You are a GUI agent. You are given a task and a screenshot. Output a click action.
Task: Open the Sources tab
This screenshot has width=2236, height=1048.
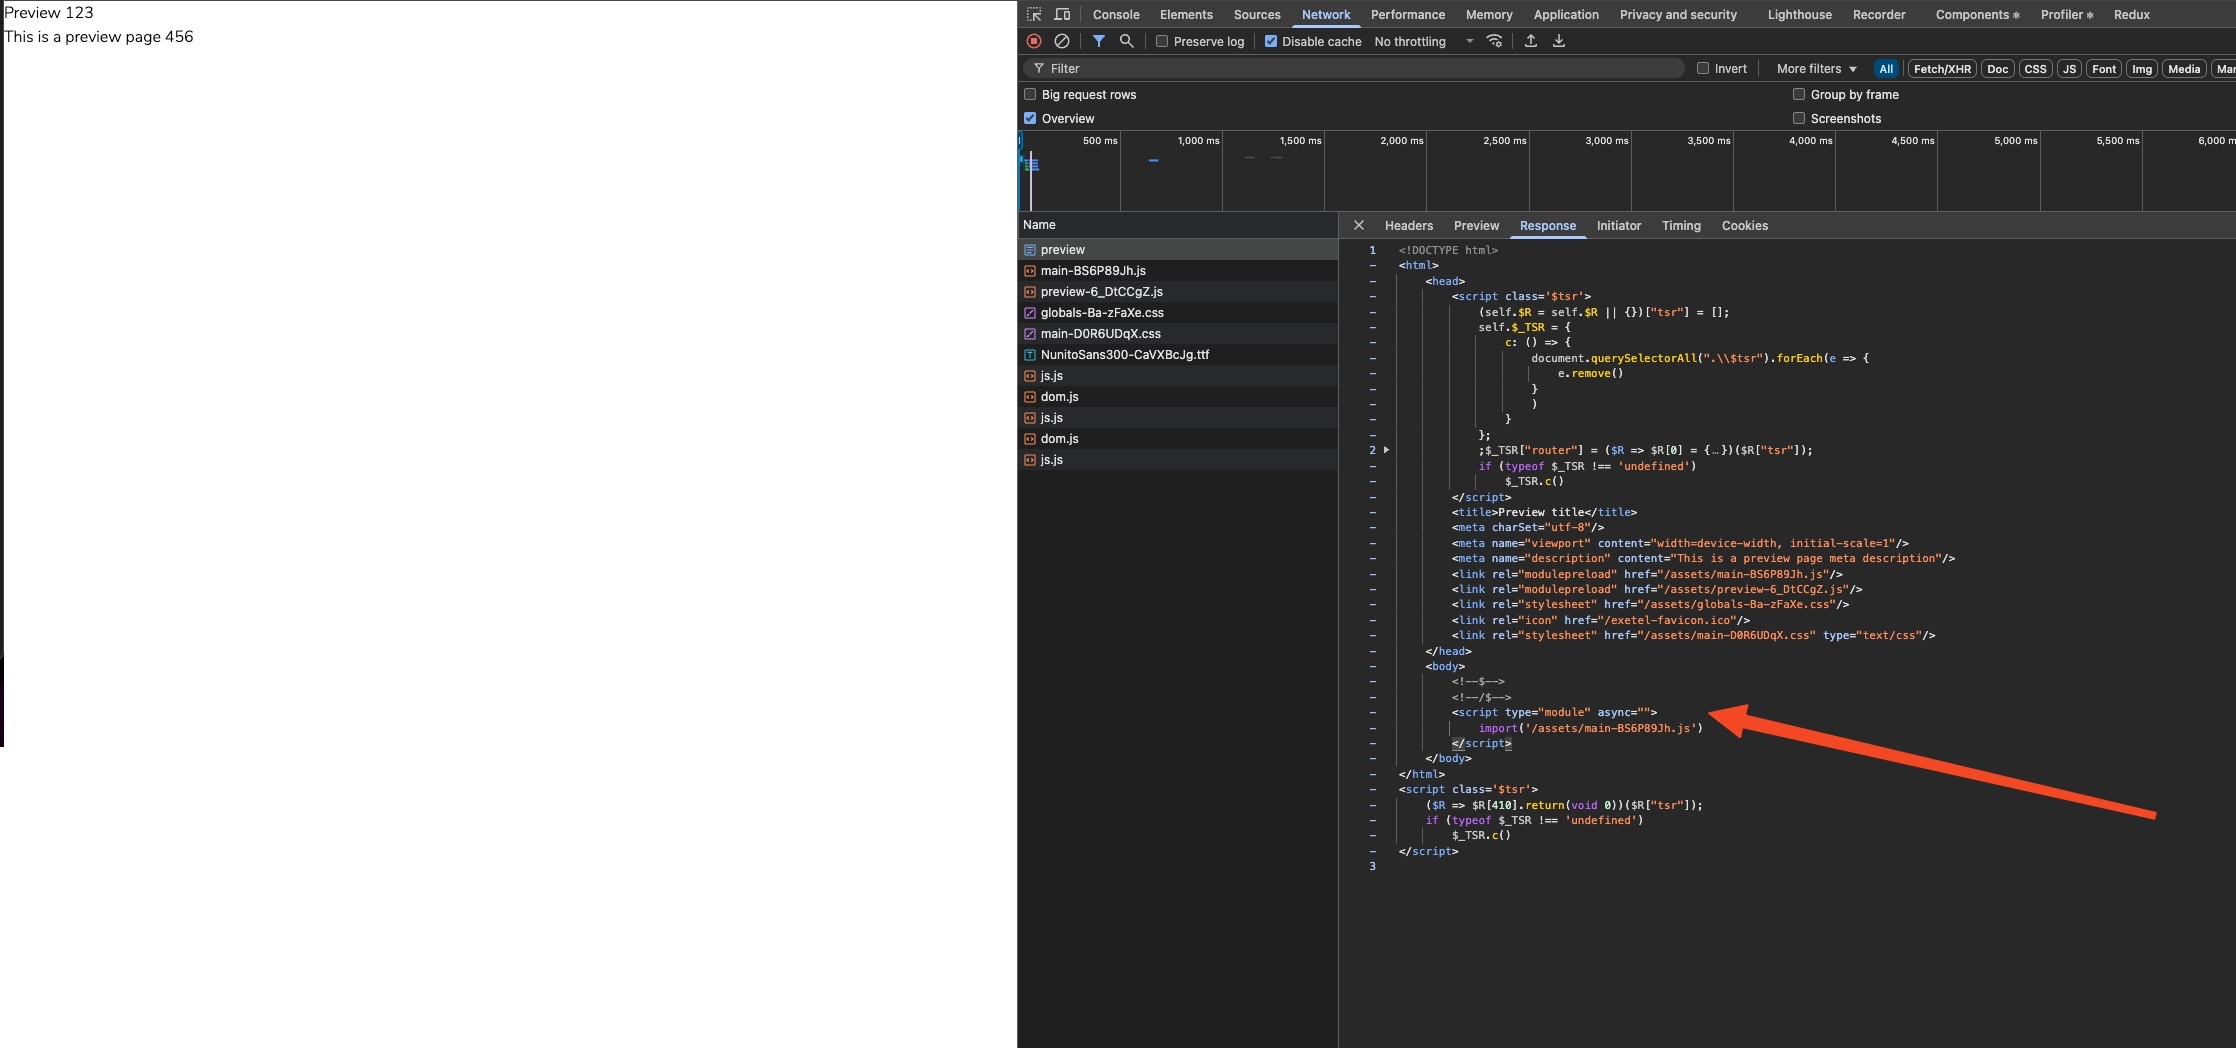click(1257, 14)
